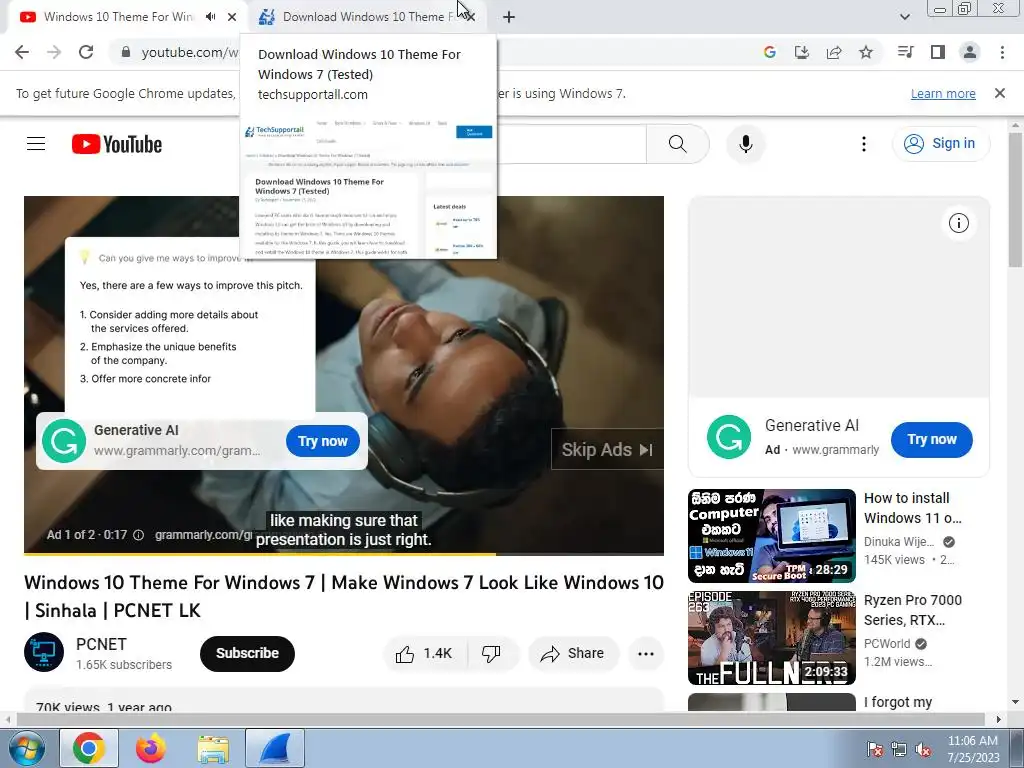This screenshot has width=1024, height=768.
Task: Open the PCNET channel avatar
Action: click(44, 652)
